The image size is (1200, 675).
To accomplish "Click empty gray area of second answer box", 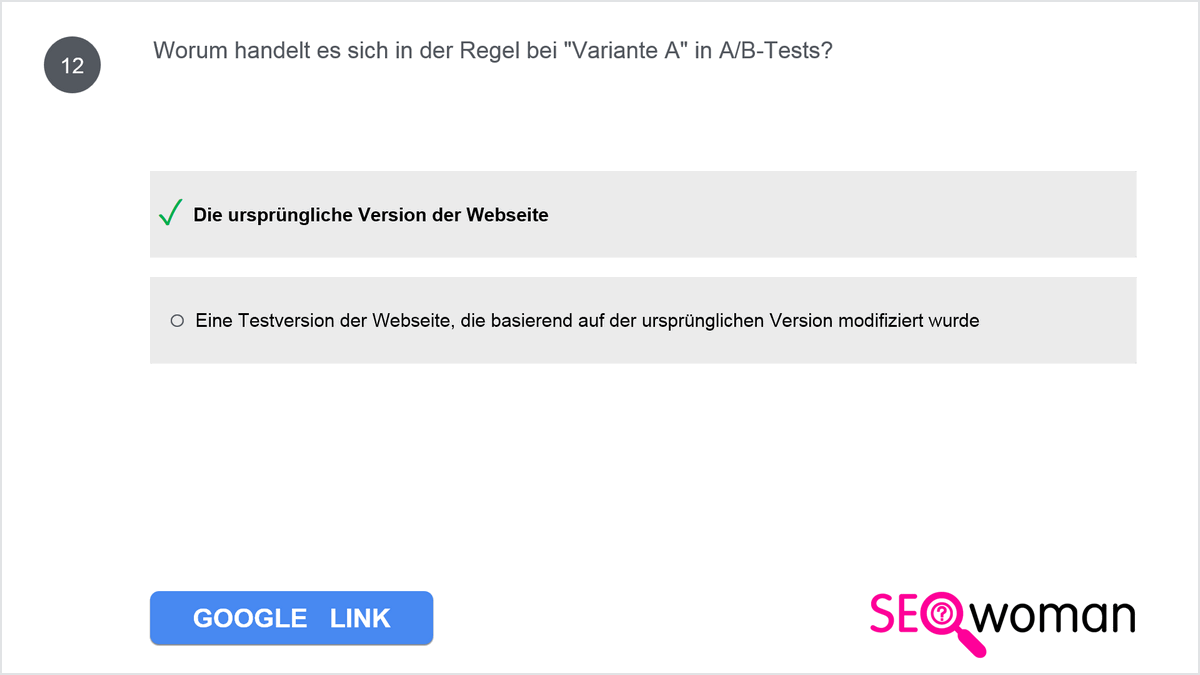I will tap(1060, 320).
